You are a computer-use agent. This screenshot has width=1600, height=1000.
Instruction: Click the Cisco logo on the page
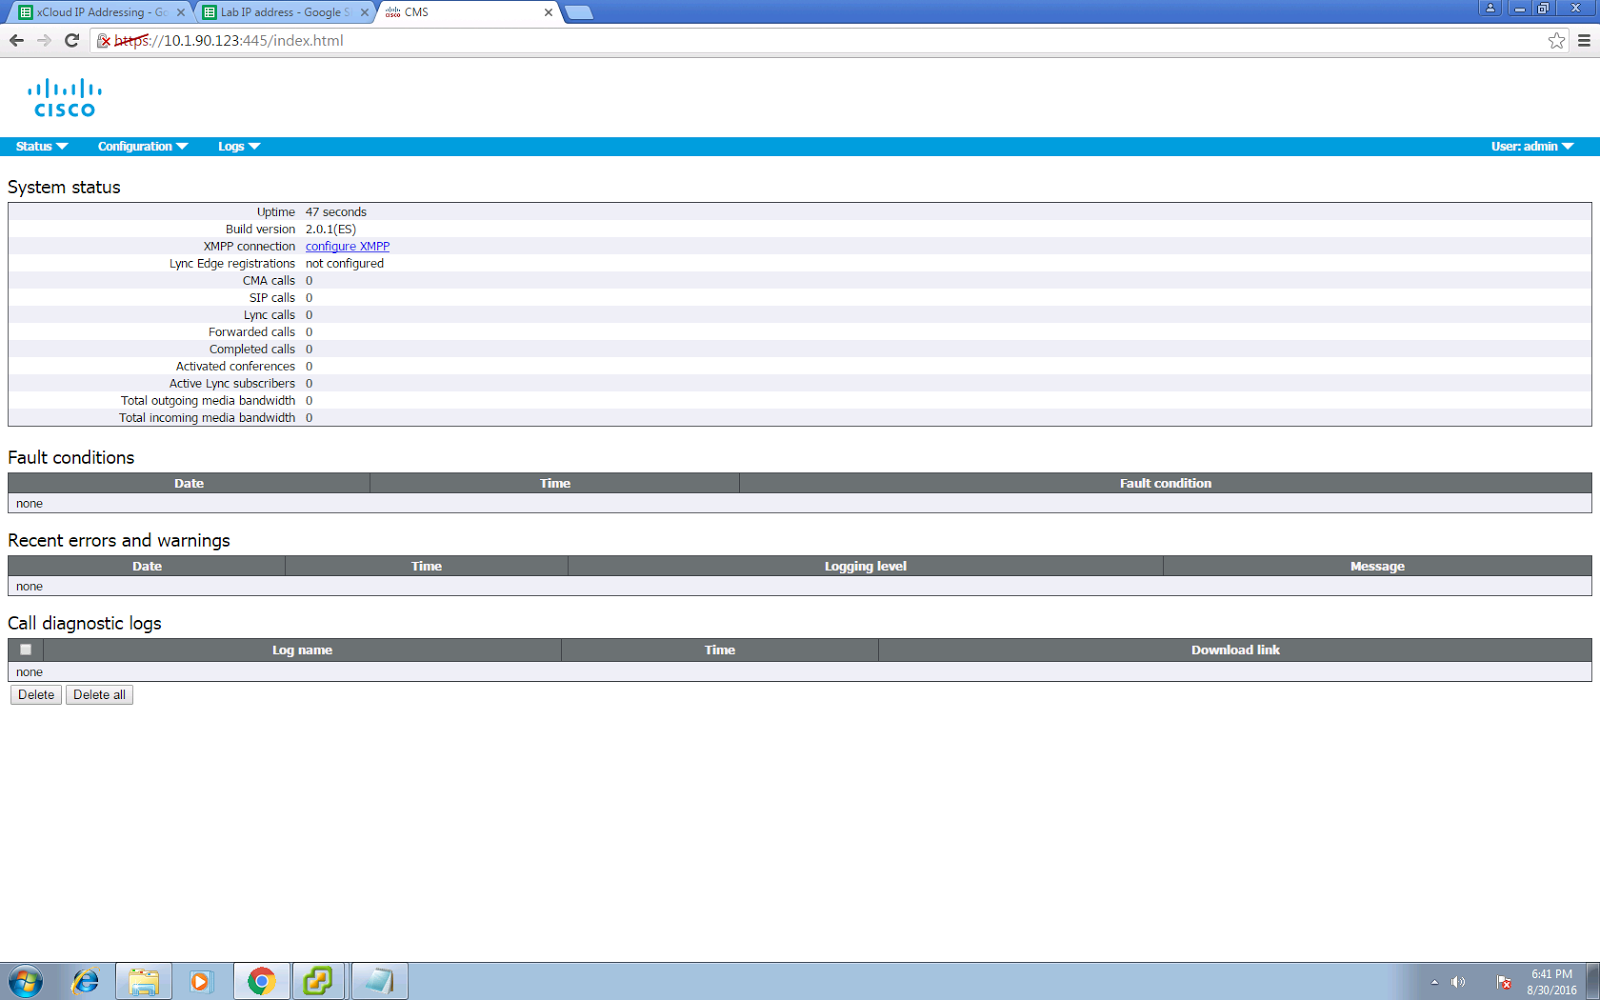[64, 97]
